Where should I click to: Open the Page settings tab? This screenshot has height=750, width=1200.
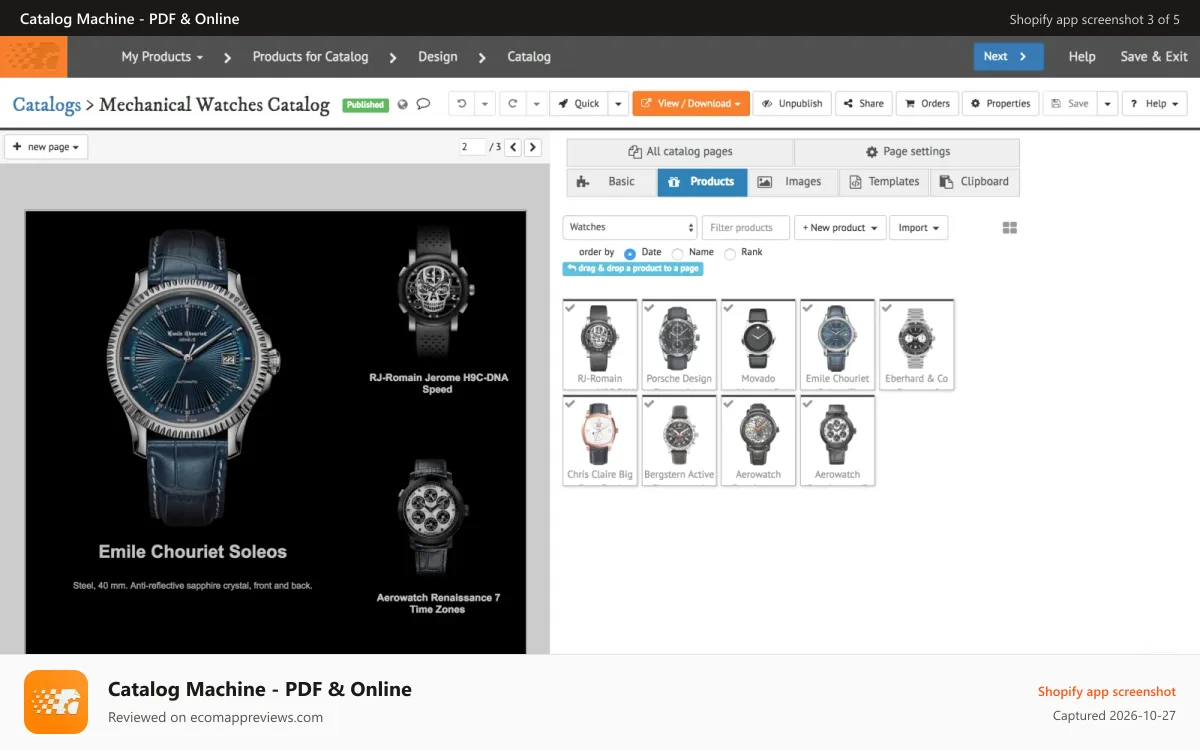tap(907, 152)
